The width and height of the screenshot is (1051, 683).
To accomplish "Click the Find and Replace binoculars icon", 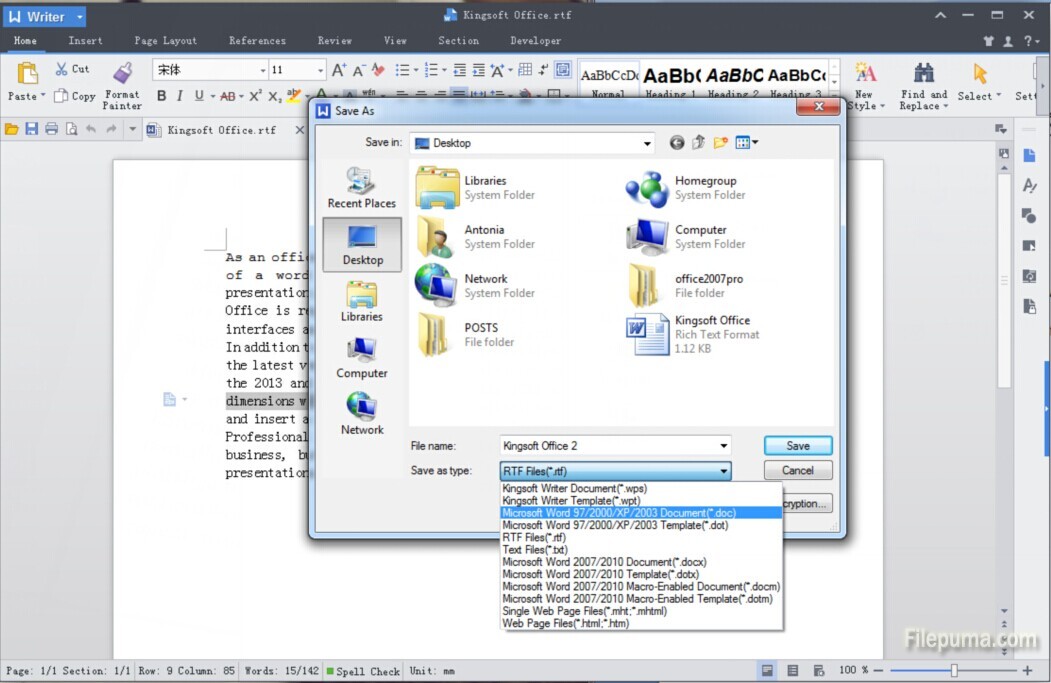I will (x=923, y=73).
